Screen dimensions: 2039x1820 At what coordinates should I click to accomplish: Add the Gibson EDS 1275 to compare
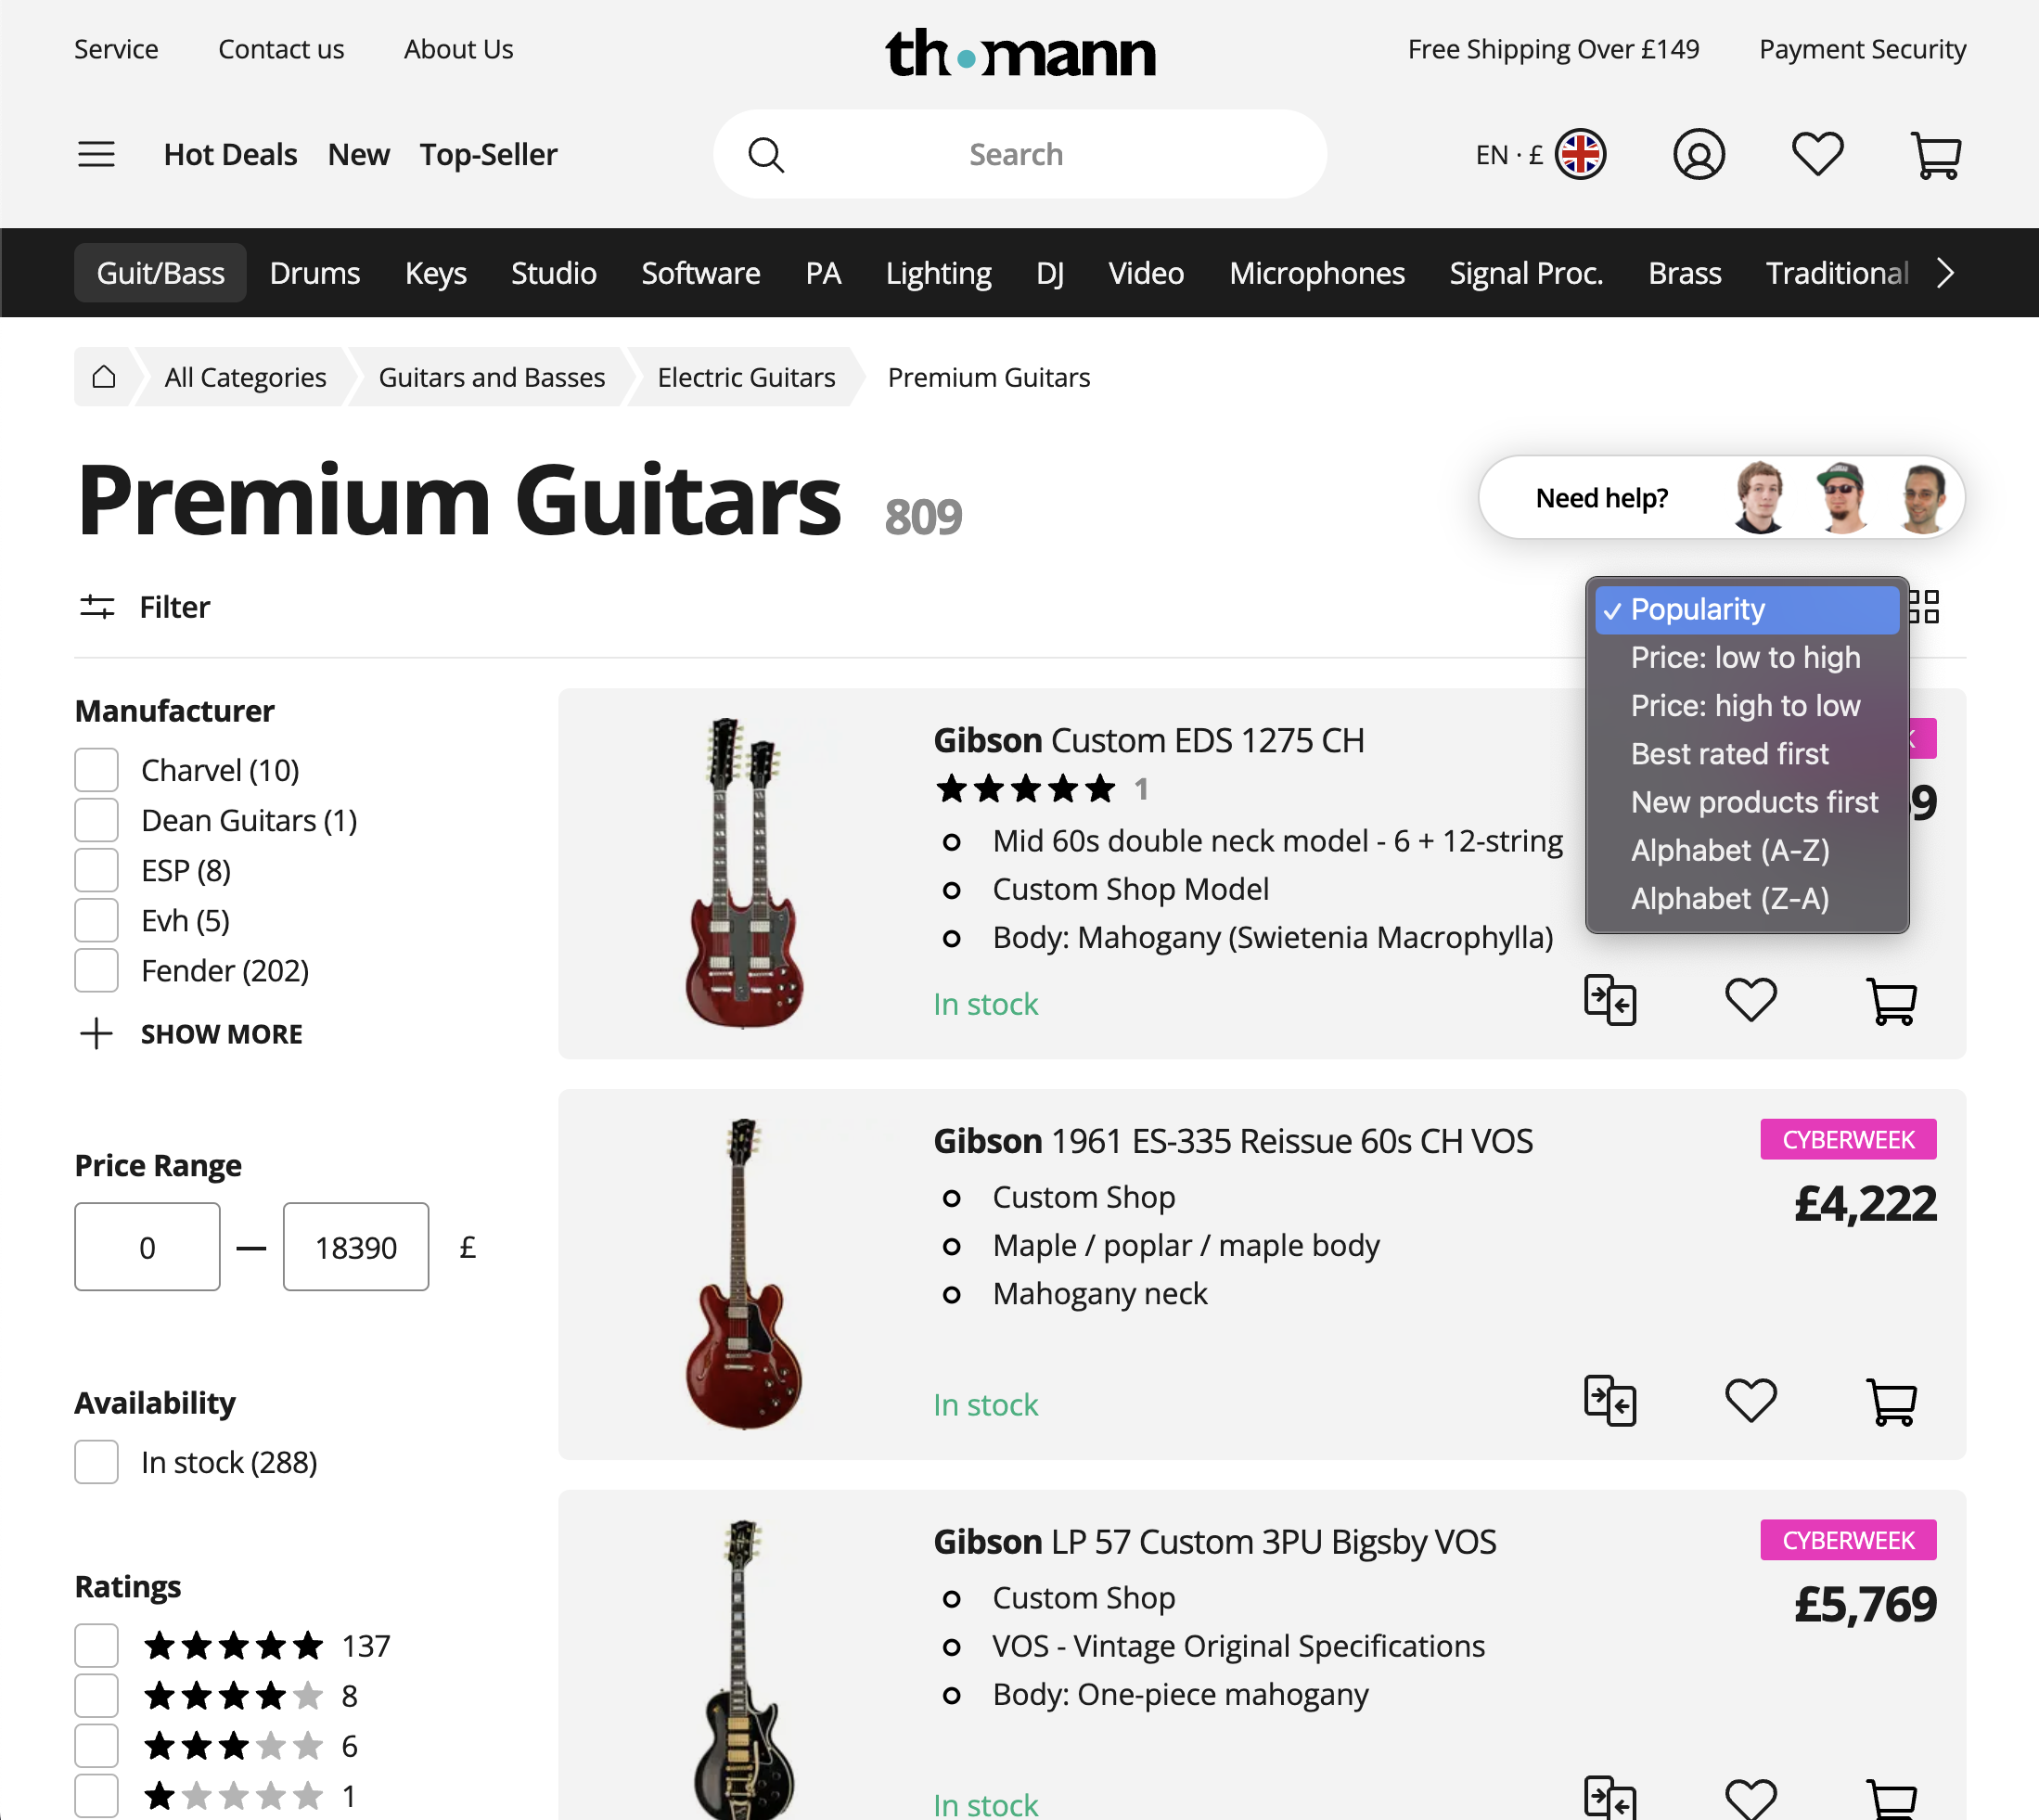(1610, 999)
